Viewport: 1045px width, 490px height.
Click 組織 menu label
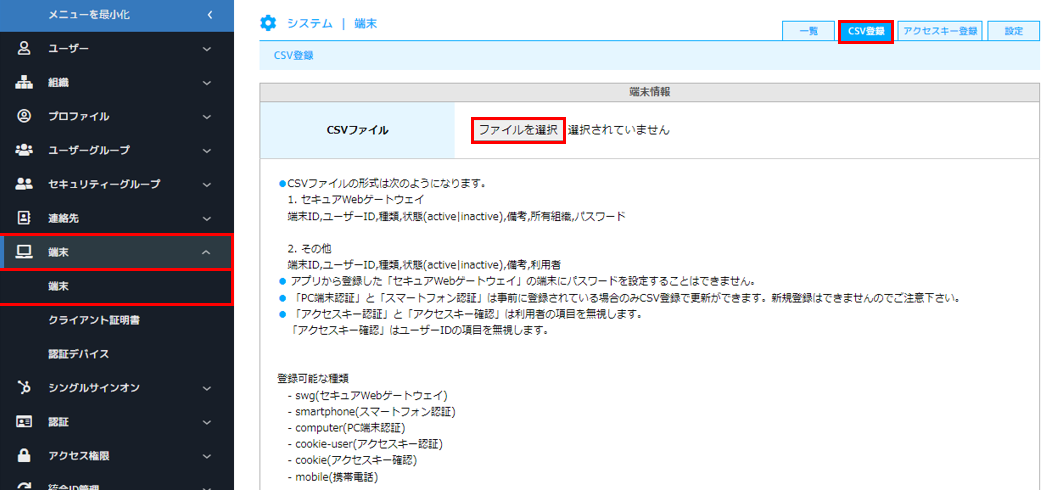[x=59, y=83]
